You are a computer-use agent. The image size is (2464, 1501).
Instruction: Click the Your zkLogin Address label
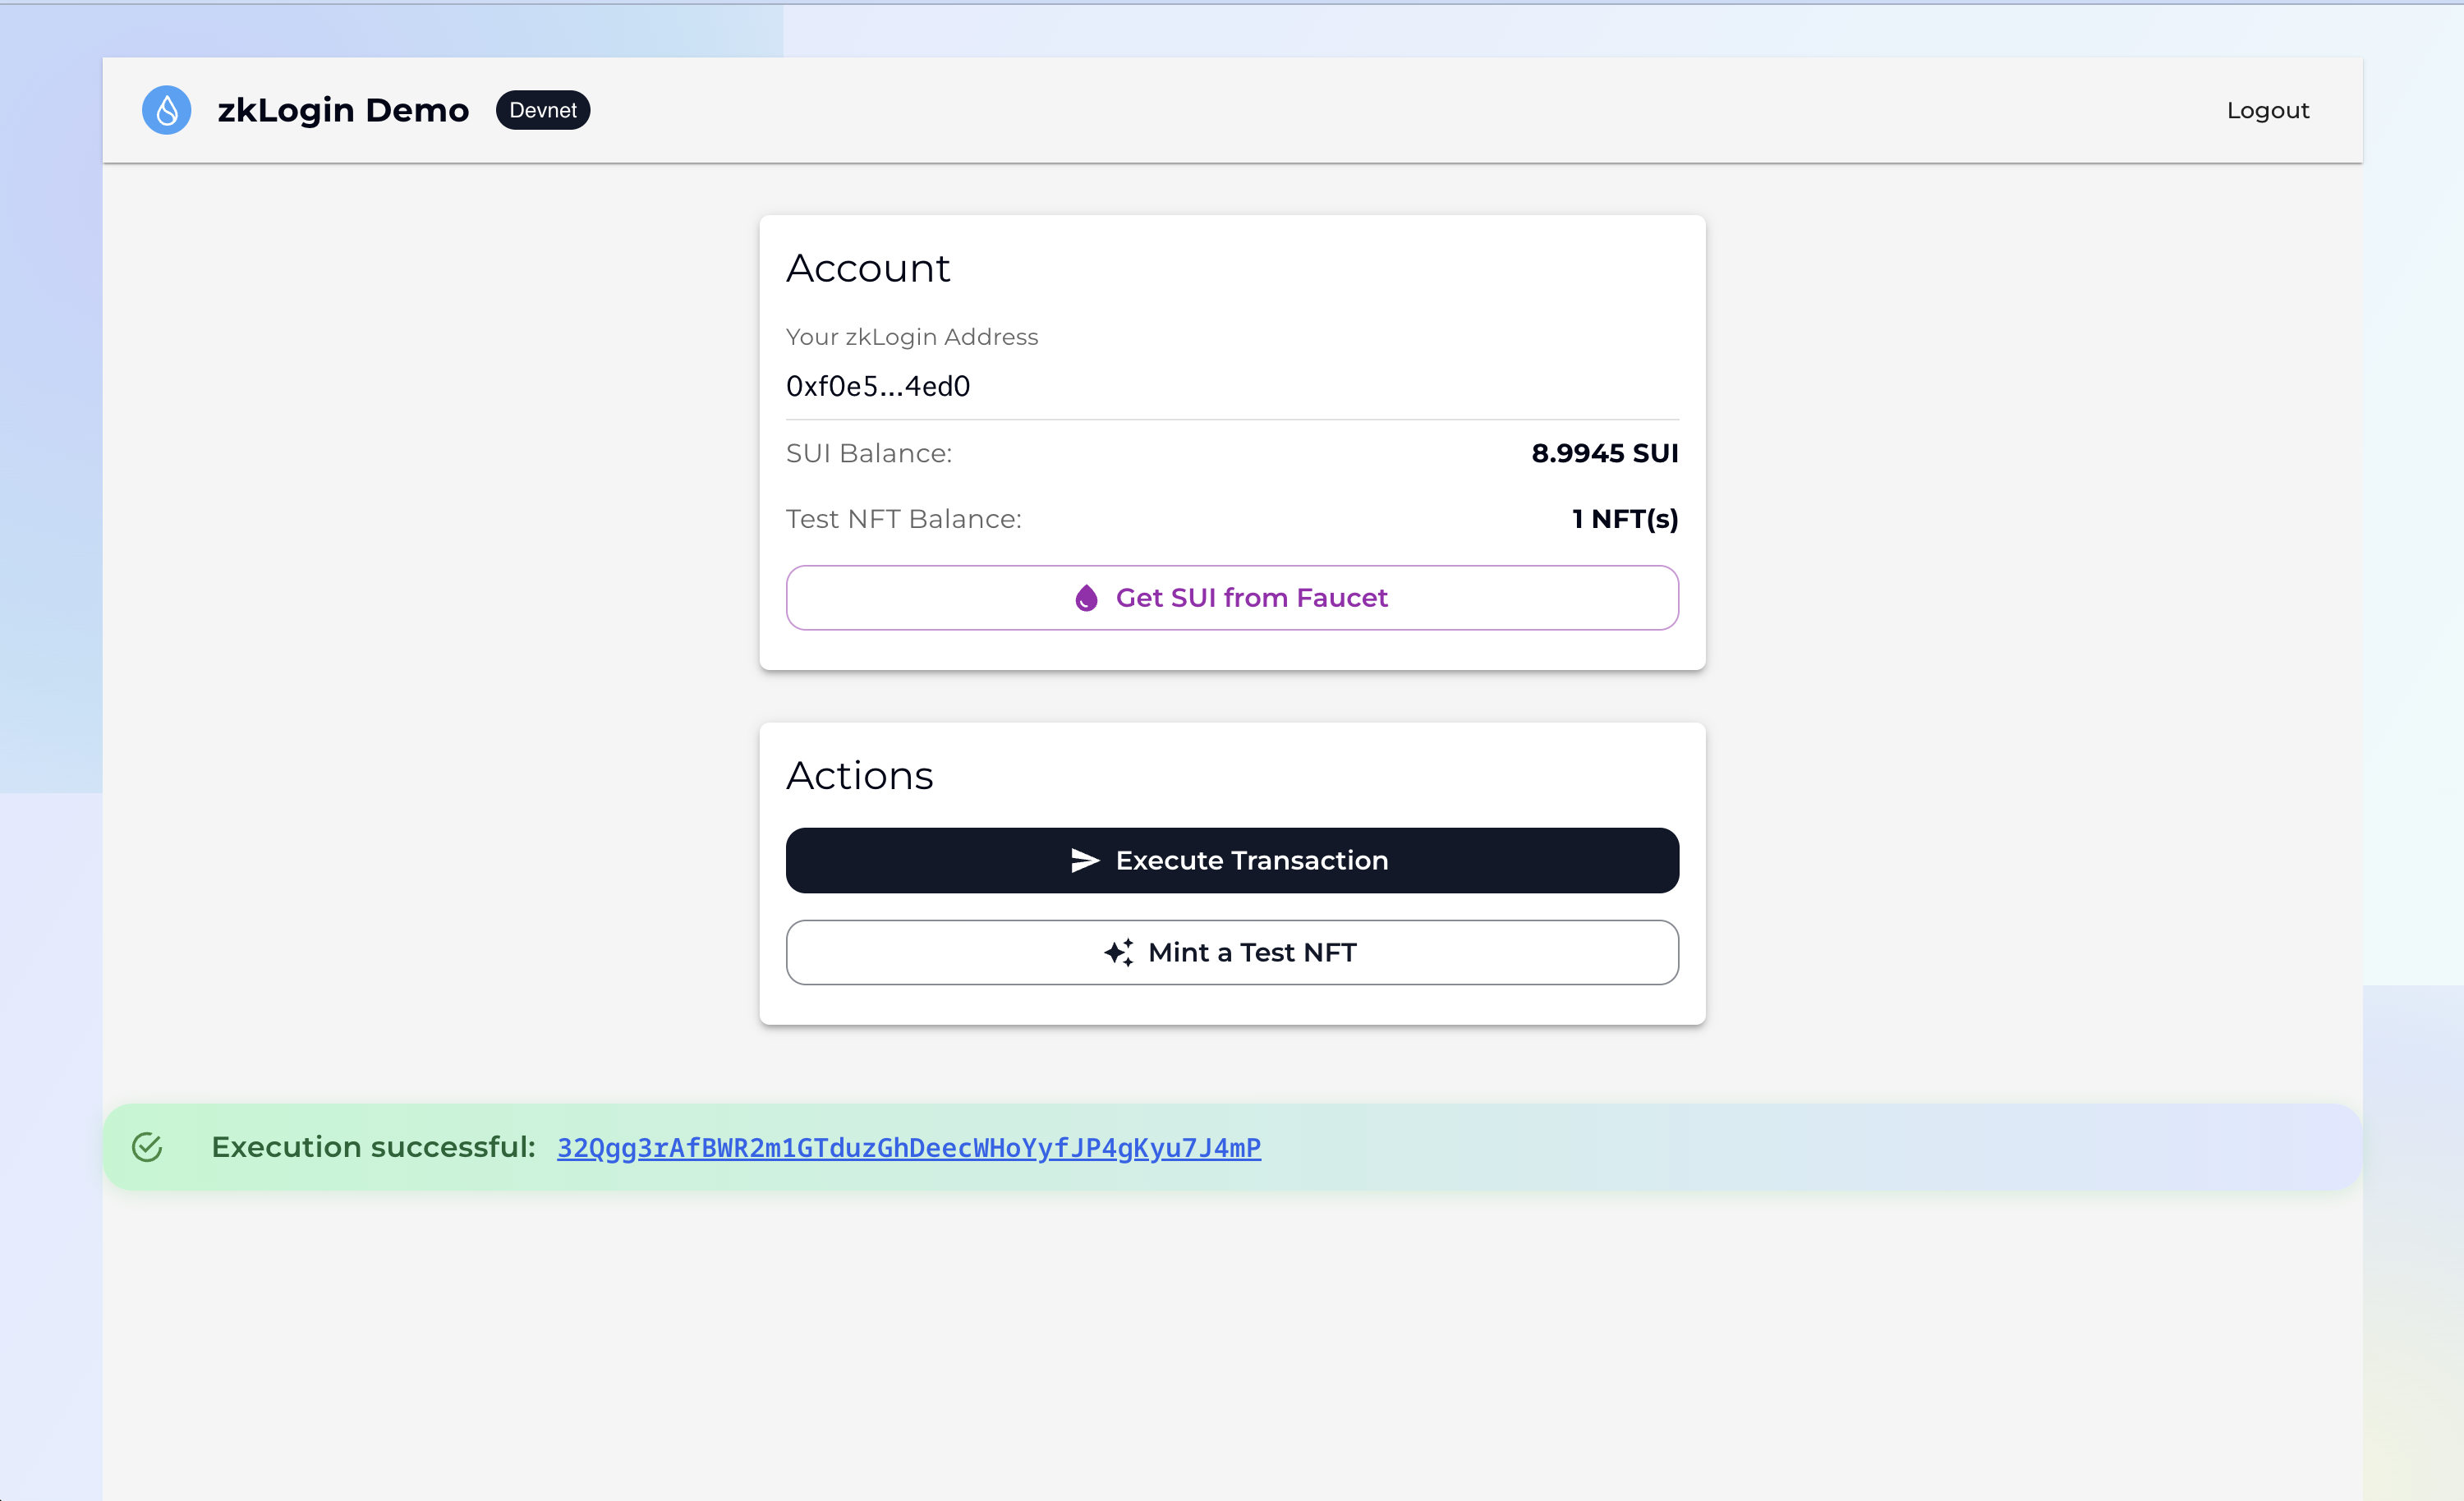(x=912, y=337)
